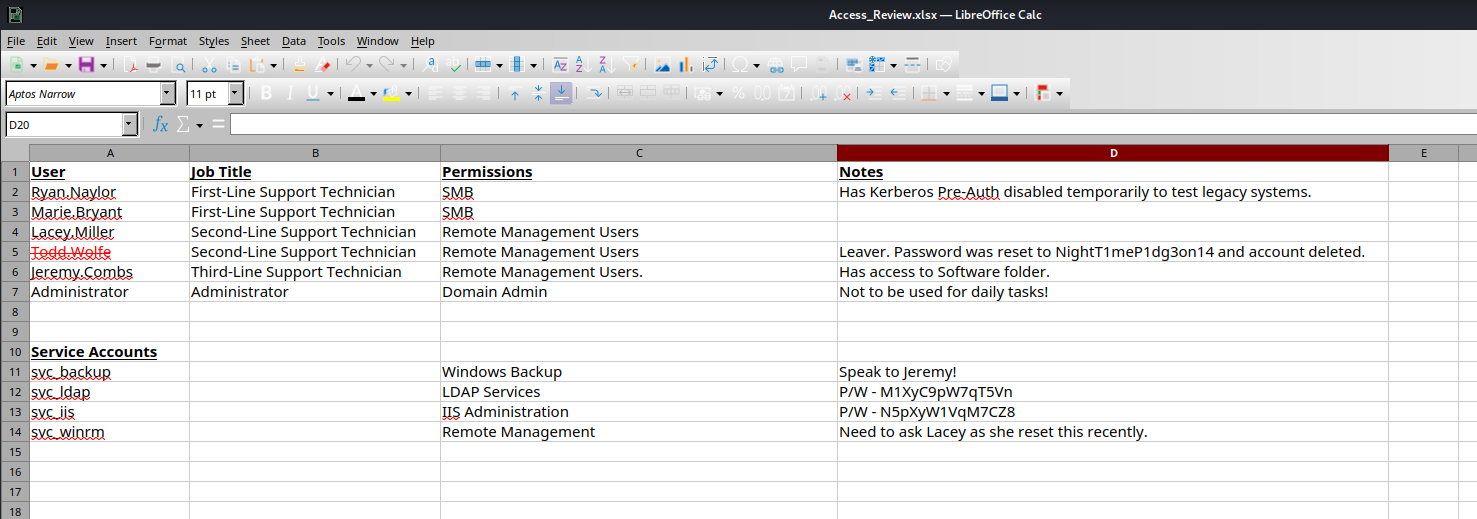Insert an image via toolbar icon
The image size is (1477, 519).
pos(662,65)
